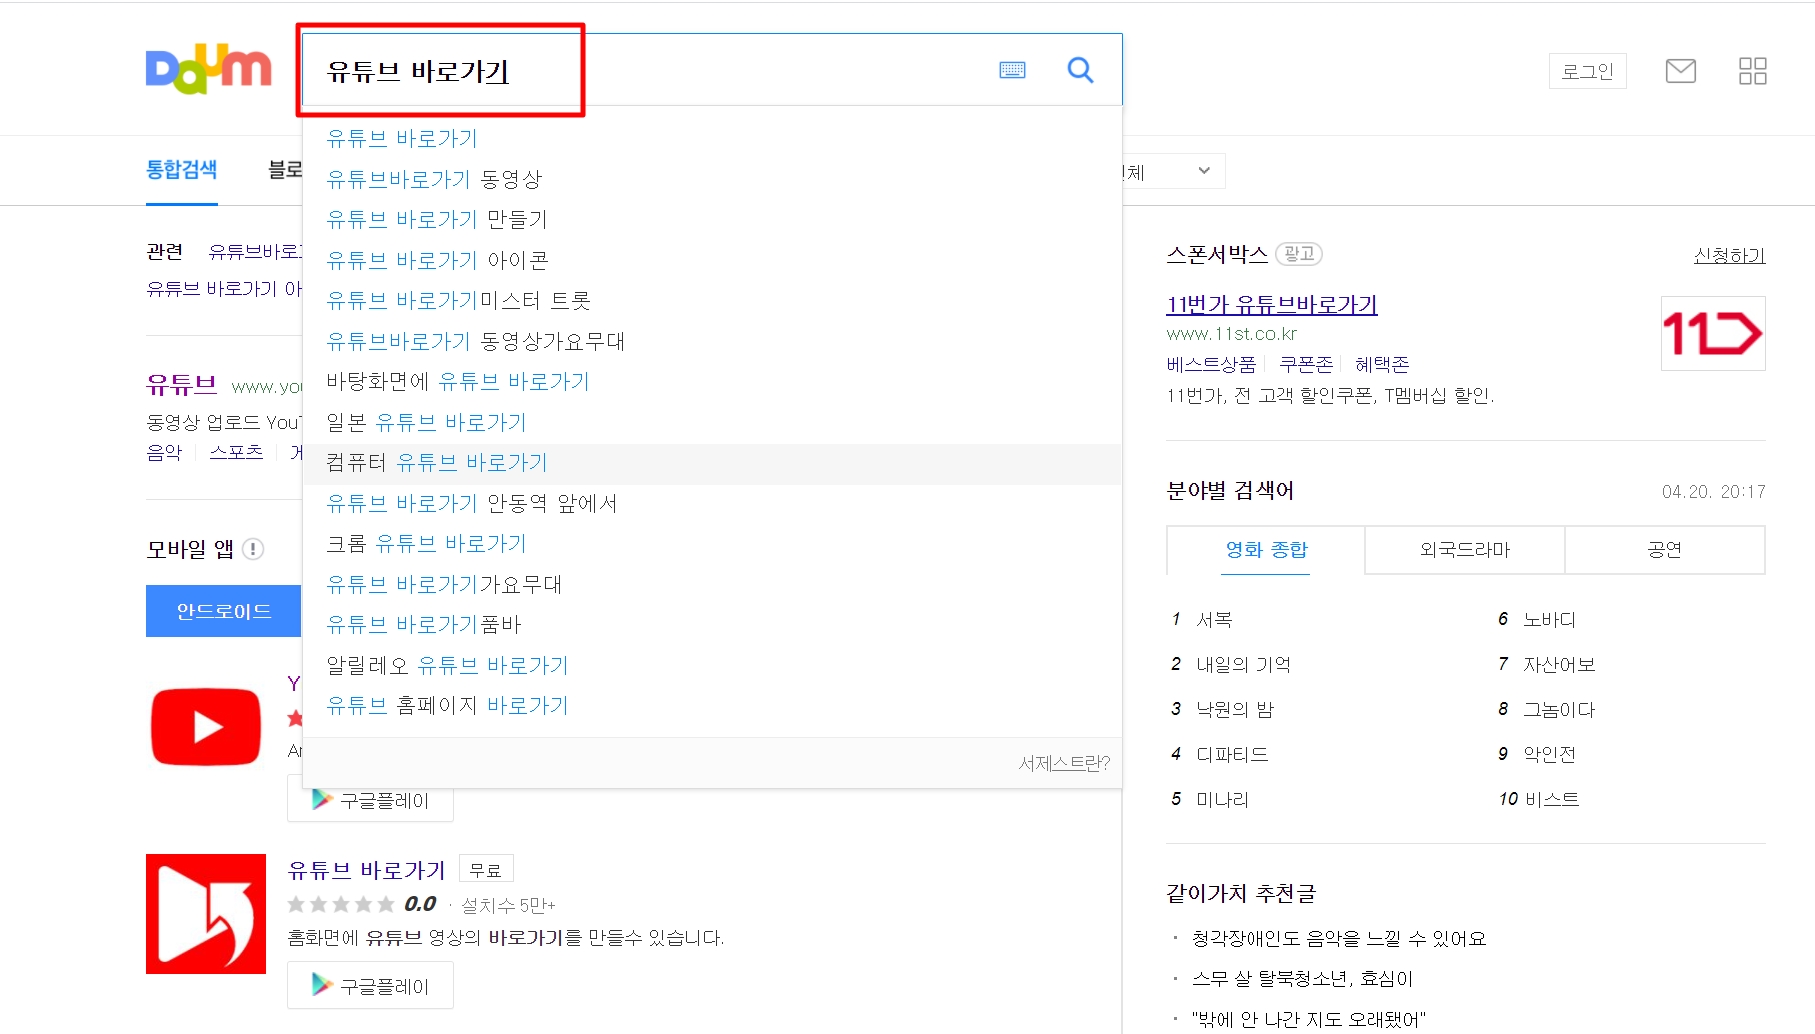Click the magnifier search icon
This screenshot has height=1034, width=1815.
[1080, 70]
